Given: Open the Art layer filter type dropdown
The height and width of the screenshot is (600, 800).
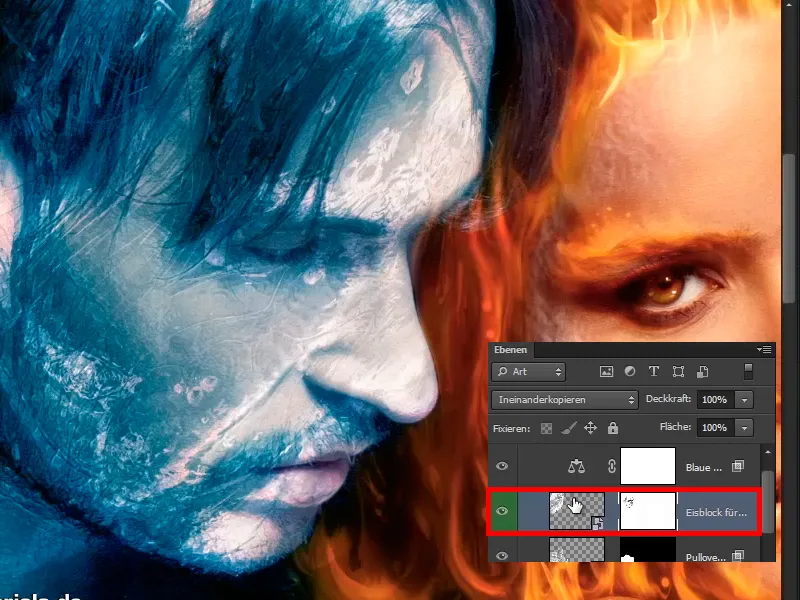Looking at the screenshot, I should [x=529, y=371].
